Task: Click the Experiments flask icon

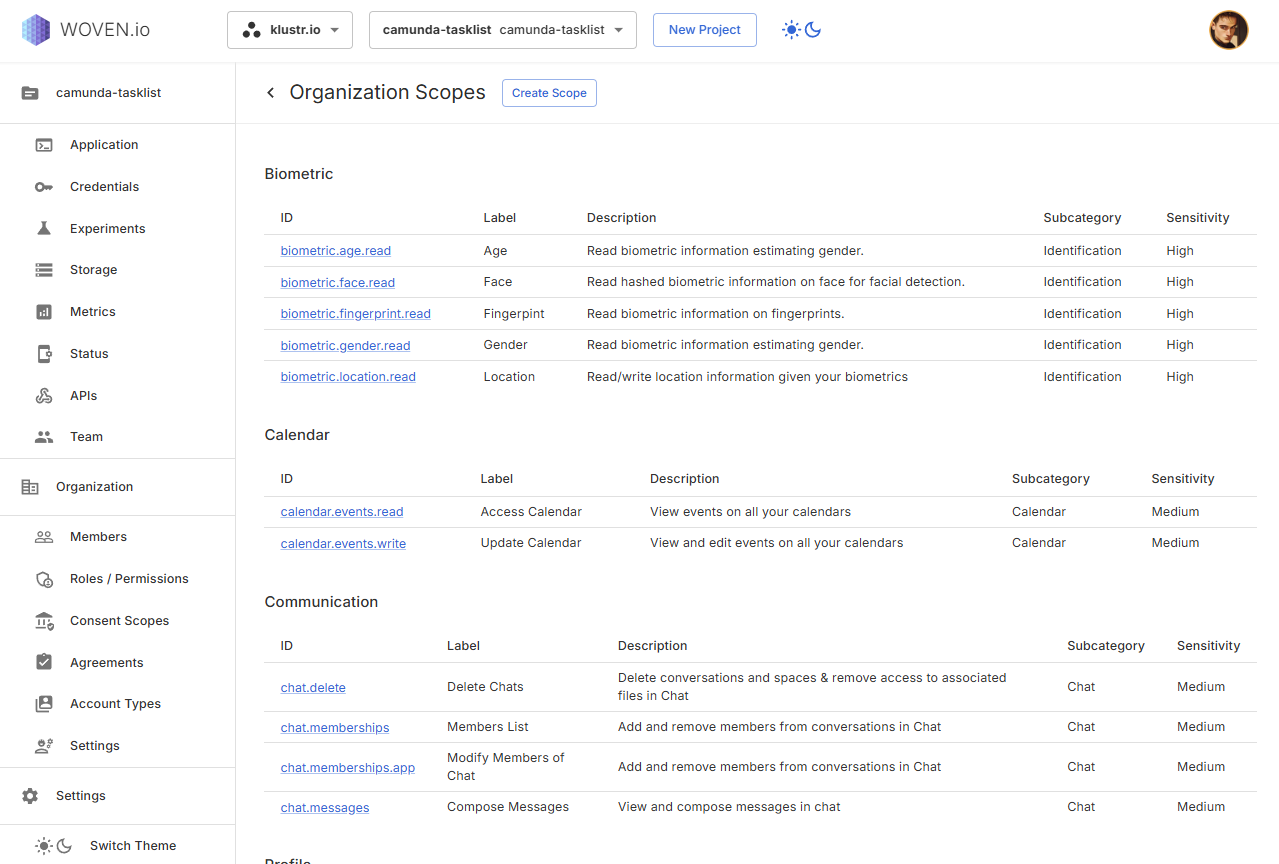Action: pyautogui.click(x=44, y=229)
